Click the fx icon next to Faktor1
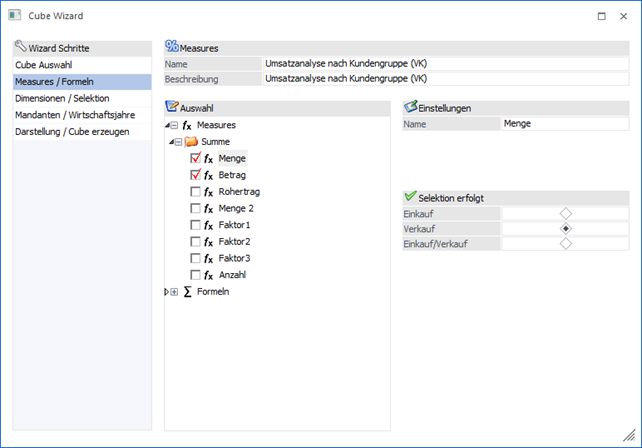This screenshot has height=448, width=642. pyautogui.click(x=208, y=225)
